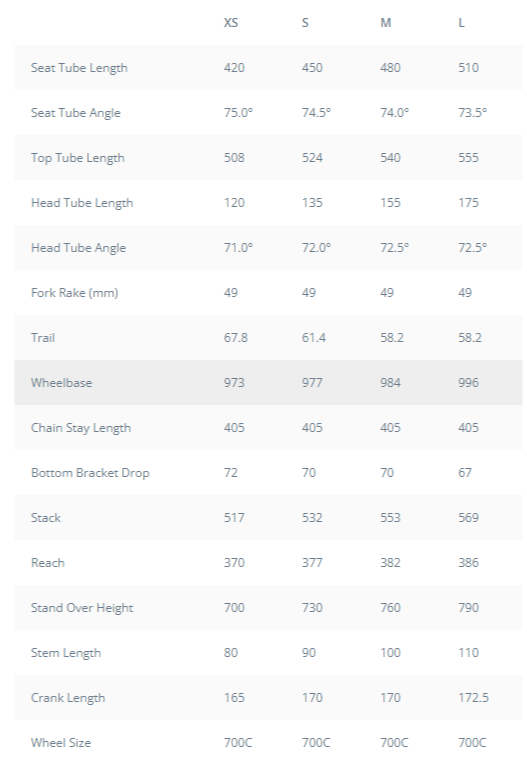The width and height of the screenshot is (527, 767).
Task: Click the Trail row label
Action: coord(43,338)
